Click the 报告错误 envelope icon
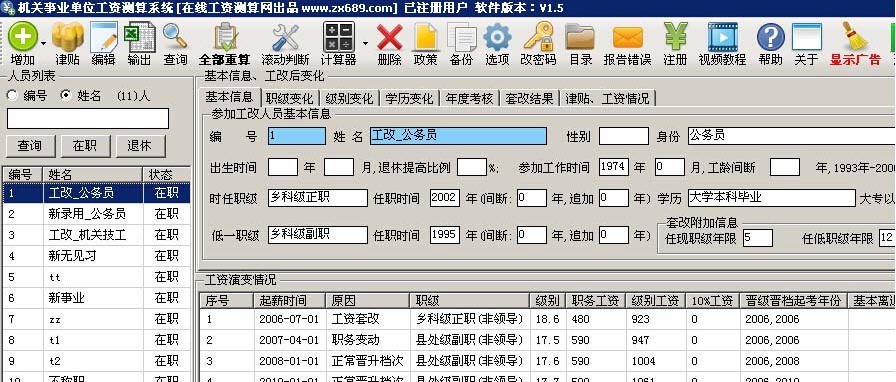896x382 pixels. (x=627, y=37)
